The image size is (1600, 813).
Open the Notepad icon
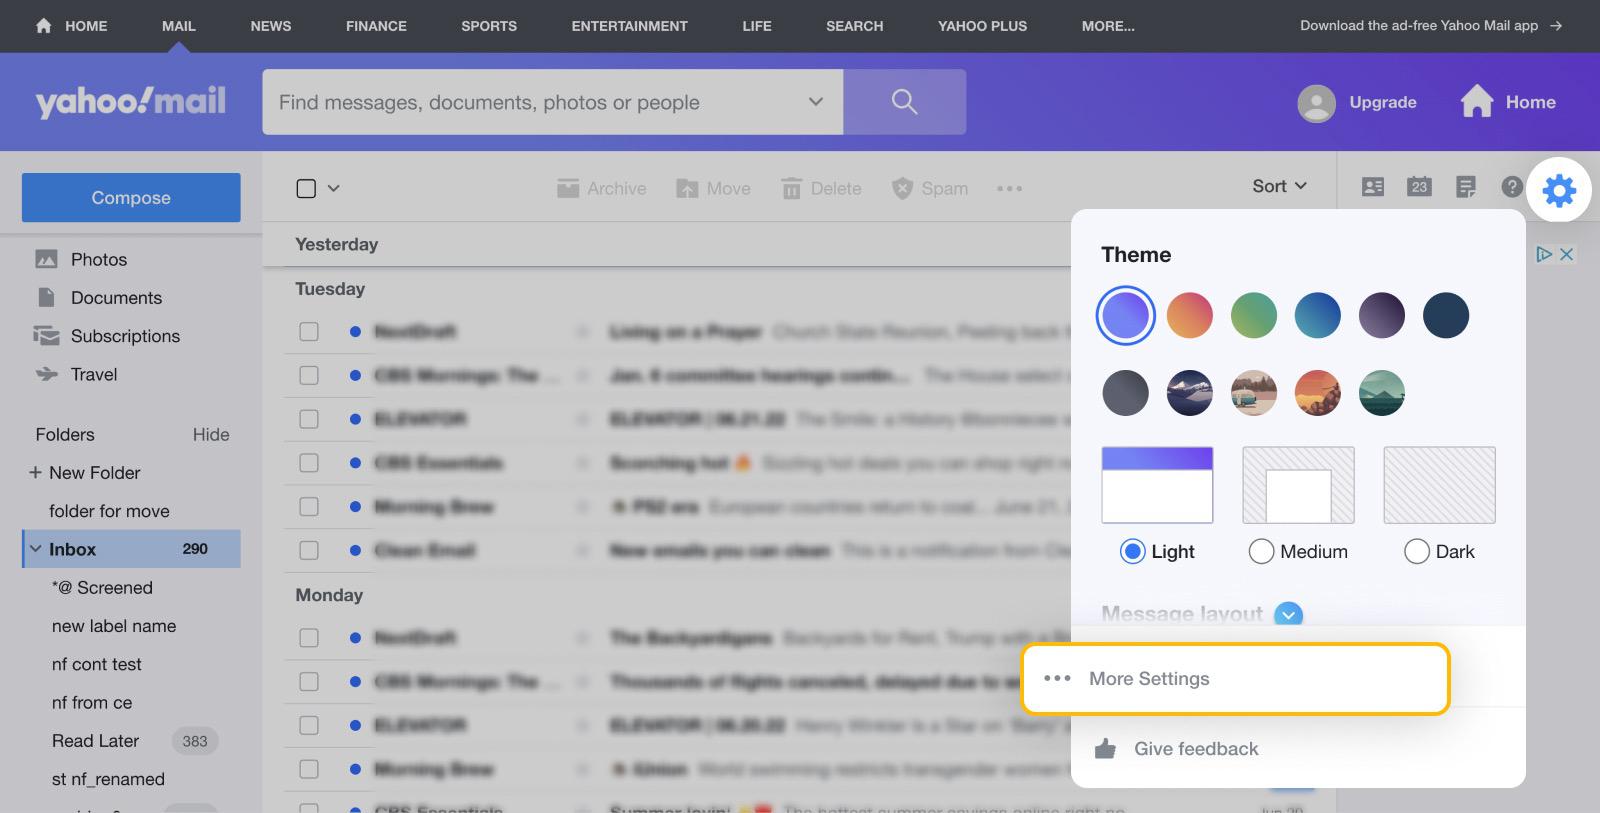(x=1466, y=187)
